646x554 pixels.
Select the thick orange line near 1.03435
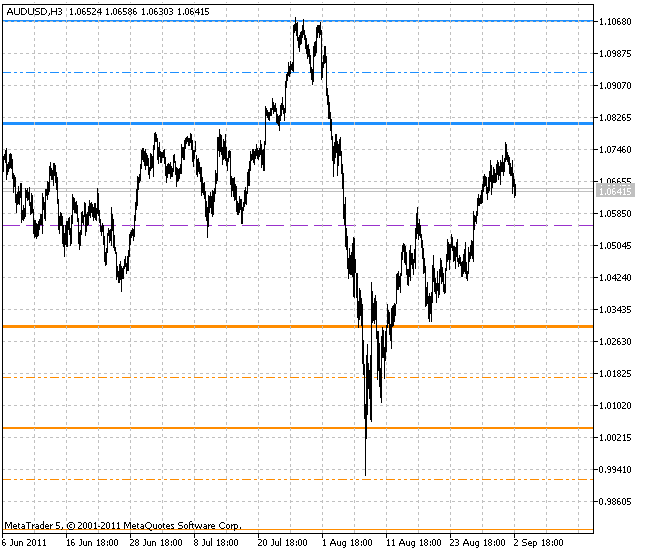click(298, 327)
